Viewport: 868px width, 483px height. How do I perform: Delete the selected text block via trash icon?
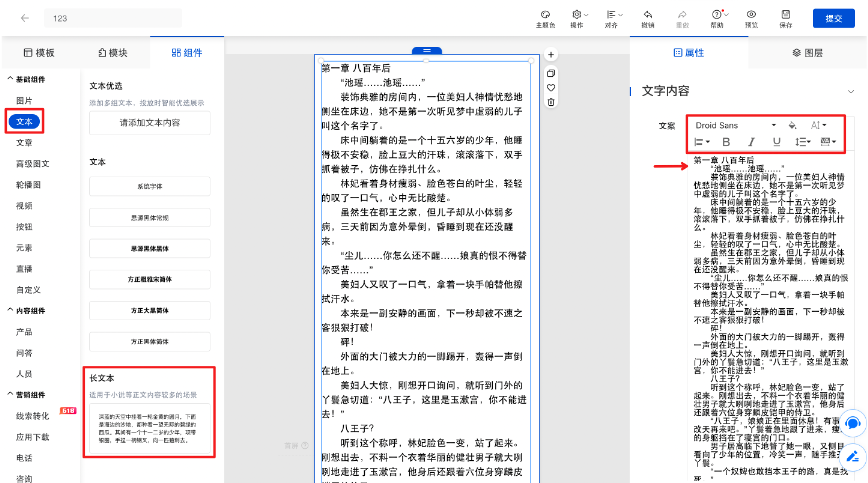pyautogui.click(x=550, y=101)
